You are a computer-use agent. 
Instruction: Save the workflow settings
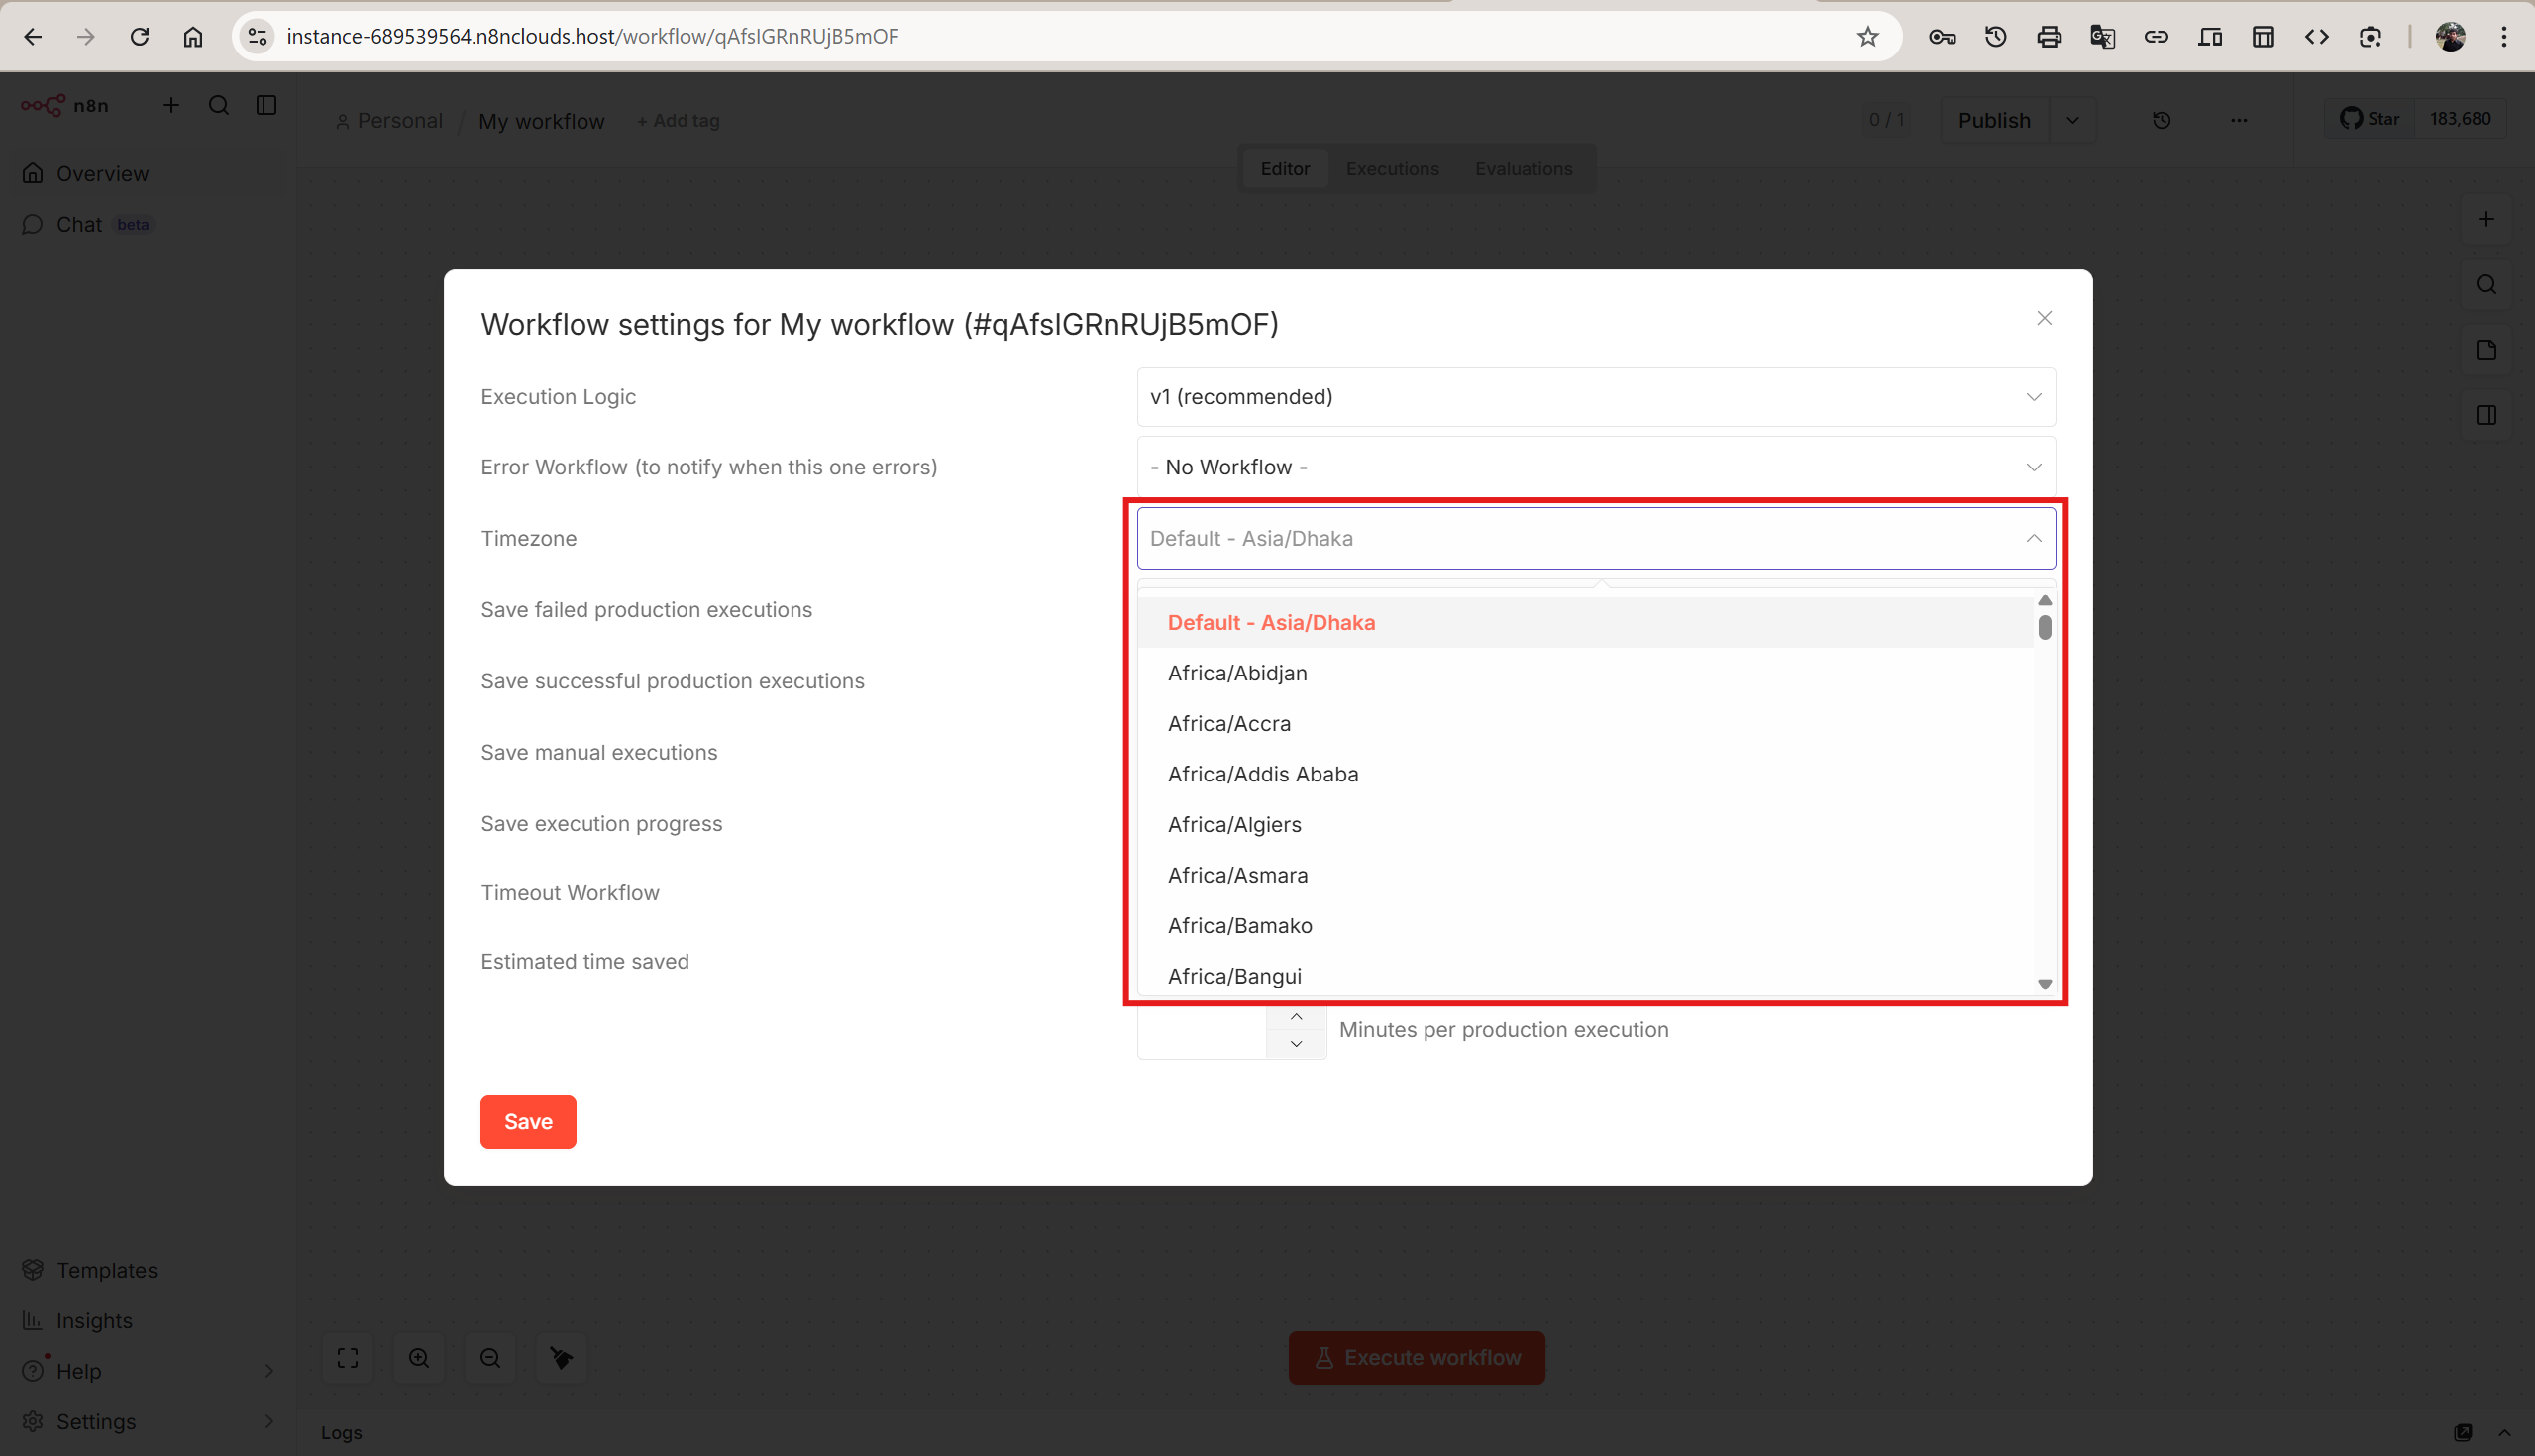pyautogui.click(x=528, y=1121)
